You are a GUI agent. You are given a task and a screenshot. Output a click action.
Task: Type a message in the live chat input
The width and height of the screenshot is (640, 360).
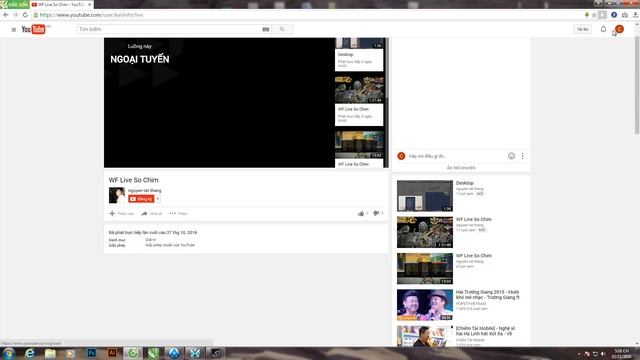click(x=456, y=156)
